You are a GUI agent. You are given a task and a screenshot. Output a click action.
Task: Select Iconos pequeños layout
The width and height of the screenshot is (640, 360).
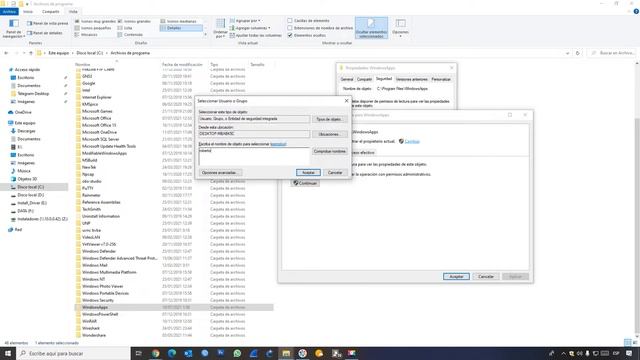pyautogui.click(x=93, y=28)
